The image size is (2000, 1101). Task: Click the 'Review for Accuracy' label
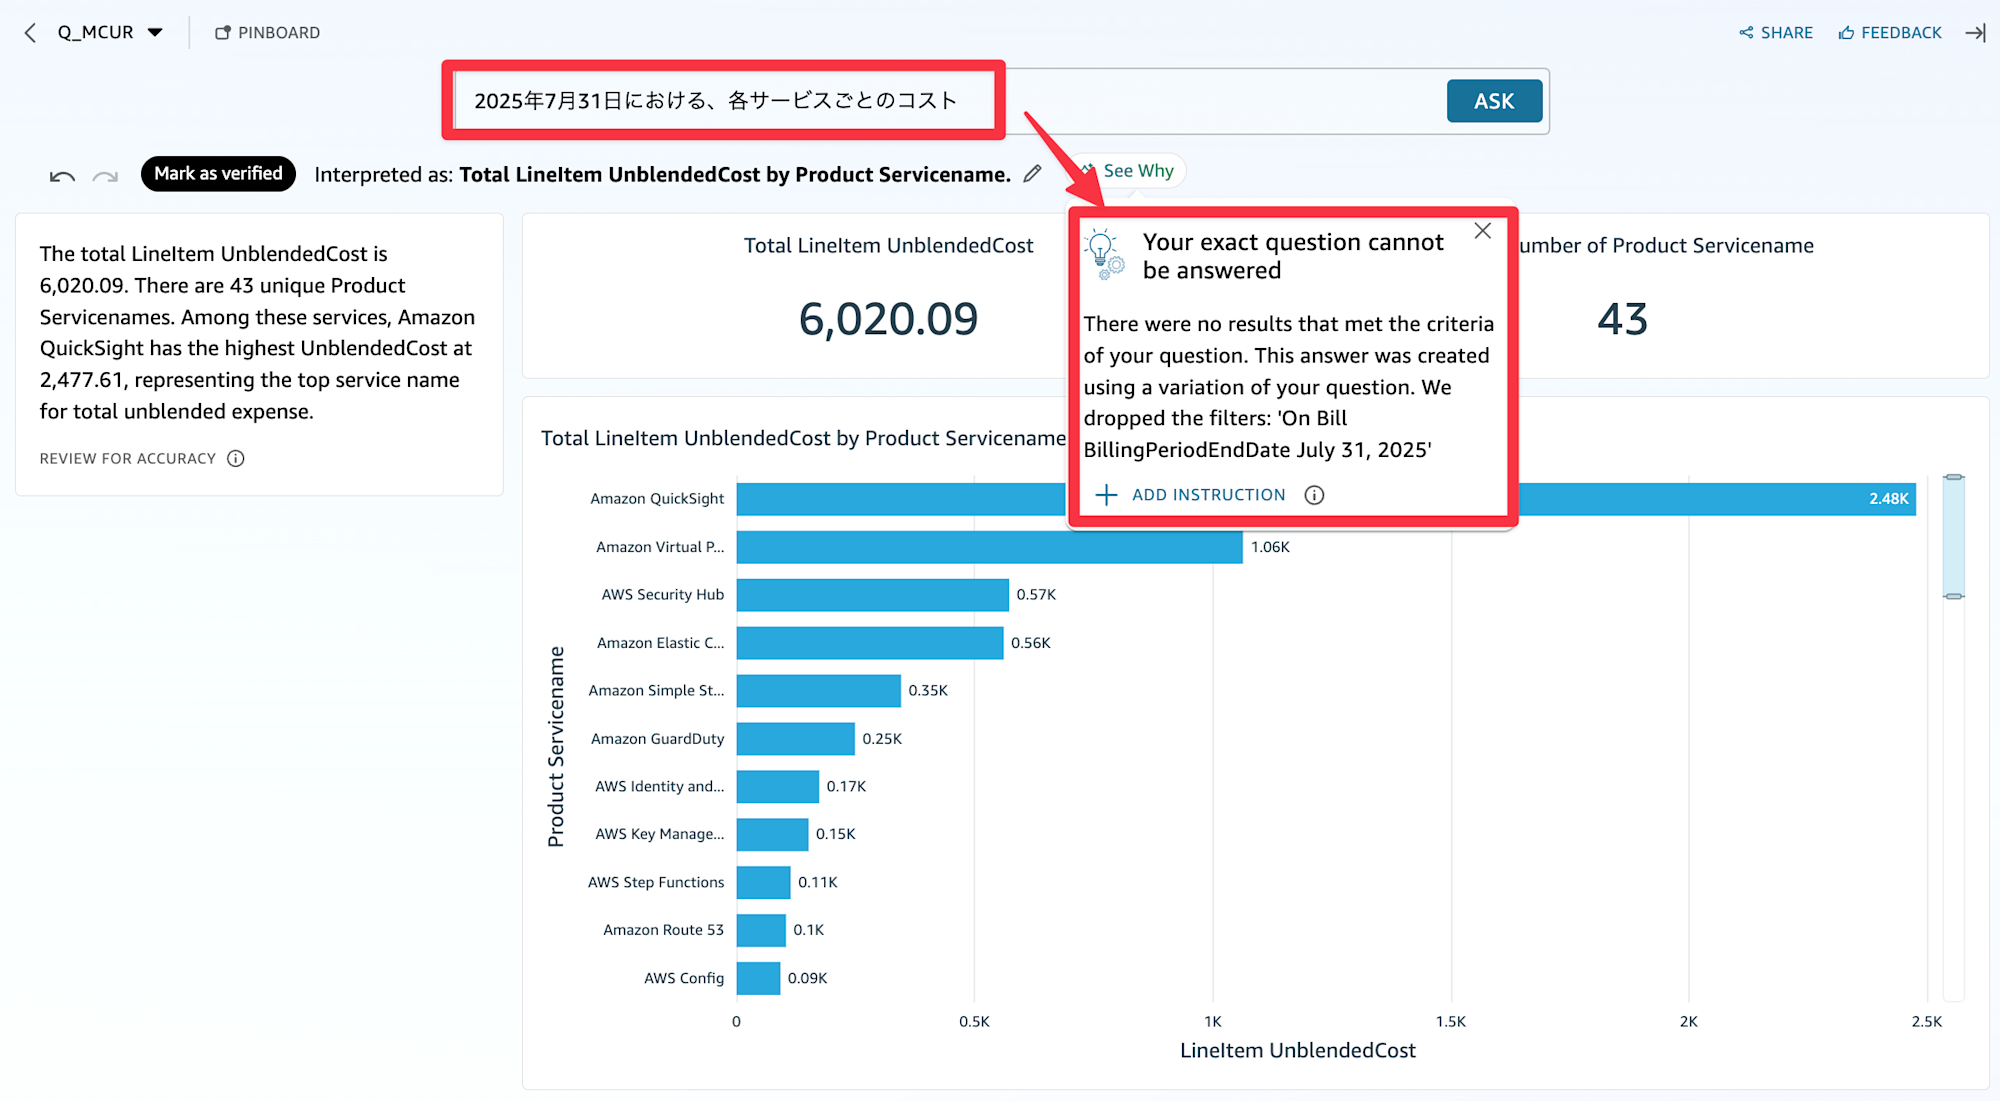point(128,459)
